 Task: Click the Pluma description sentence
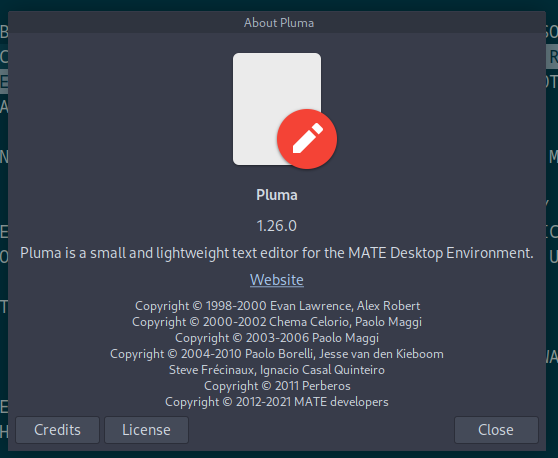[277, 253]
